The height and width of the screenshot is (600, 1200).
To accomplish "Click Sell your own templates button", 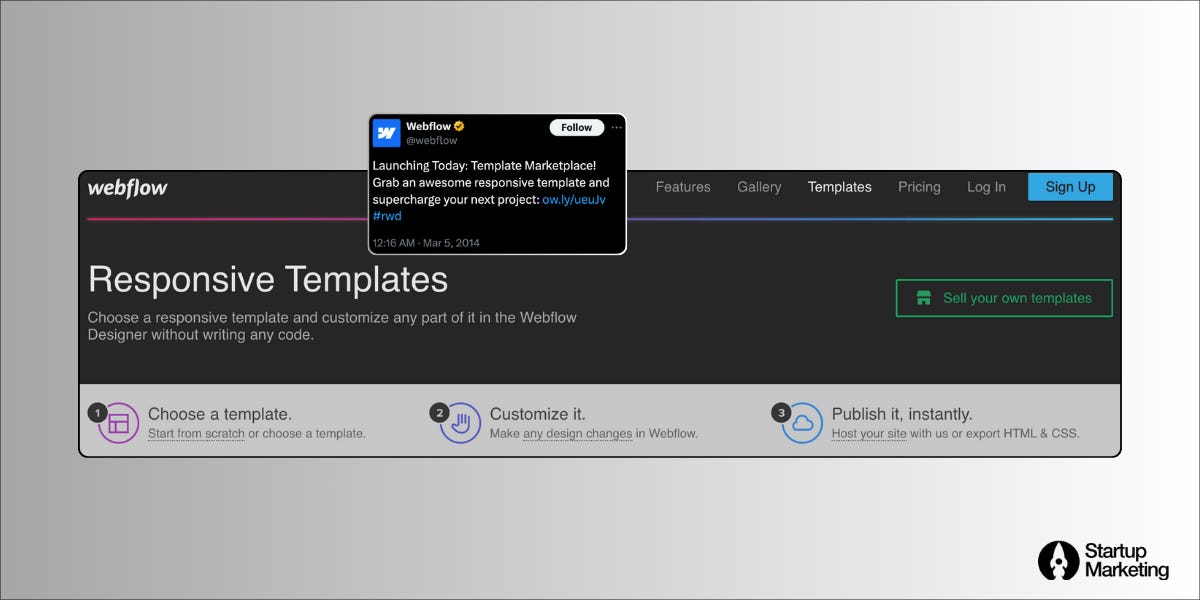I will (x=1004, y=298).
